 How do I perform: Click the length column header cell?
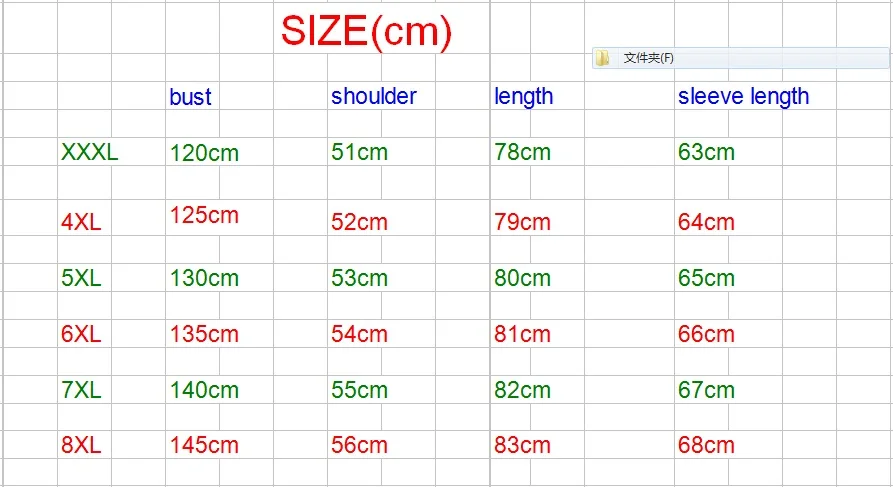(x=523, y=97)
